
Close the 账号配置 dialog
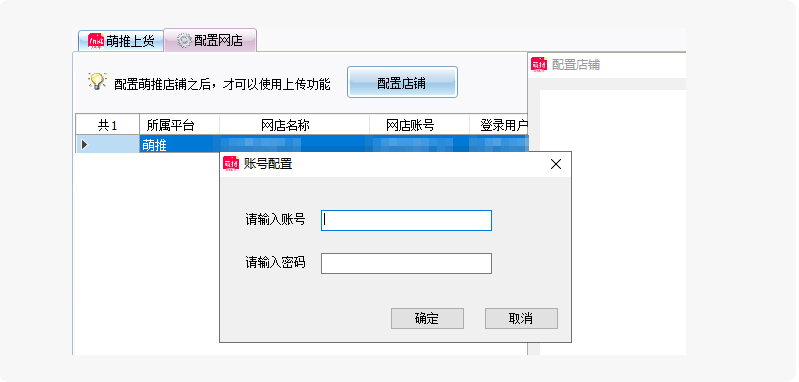556,164
